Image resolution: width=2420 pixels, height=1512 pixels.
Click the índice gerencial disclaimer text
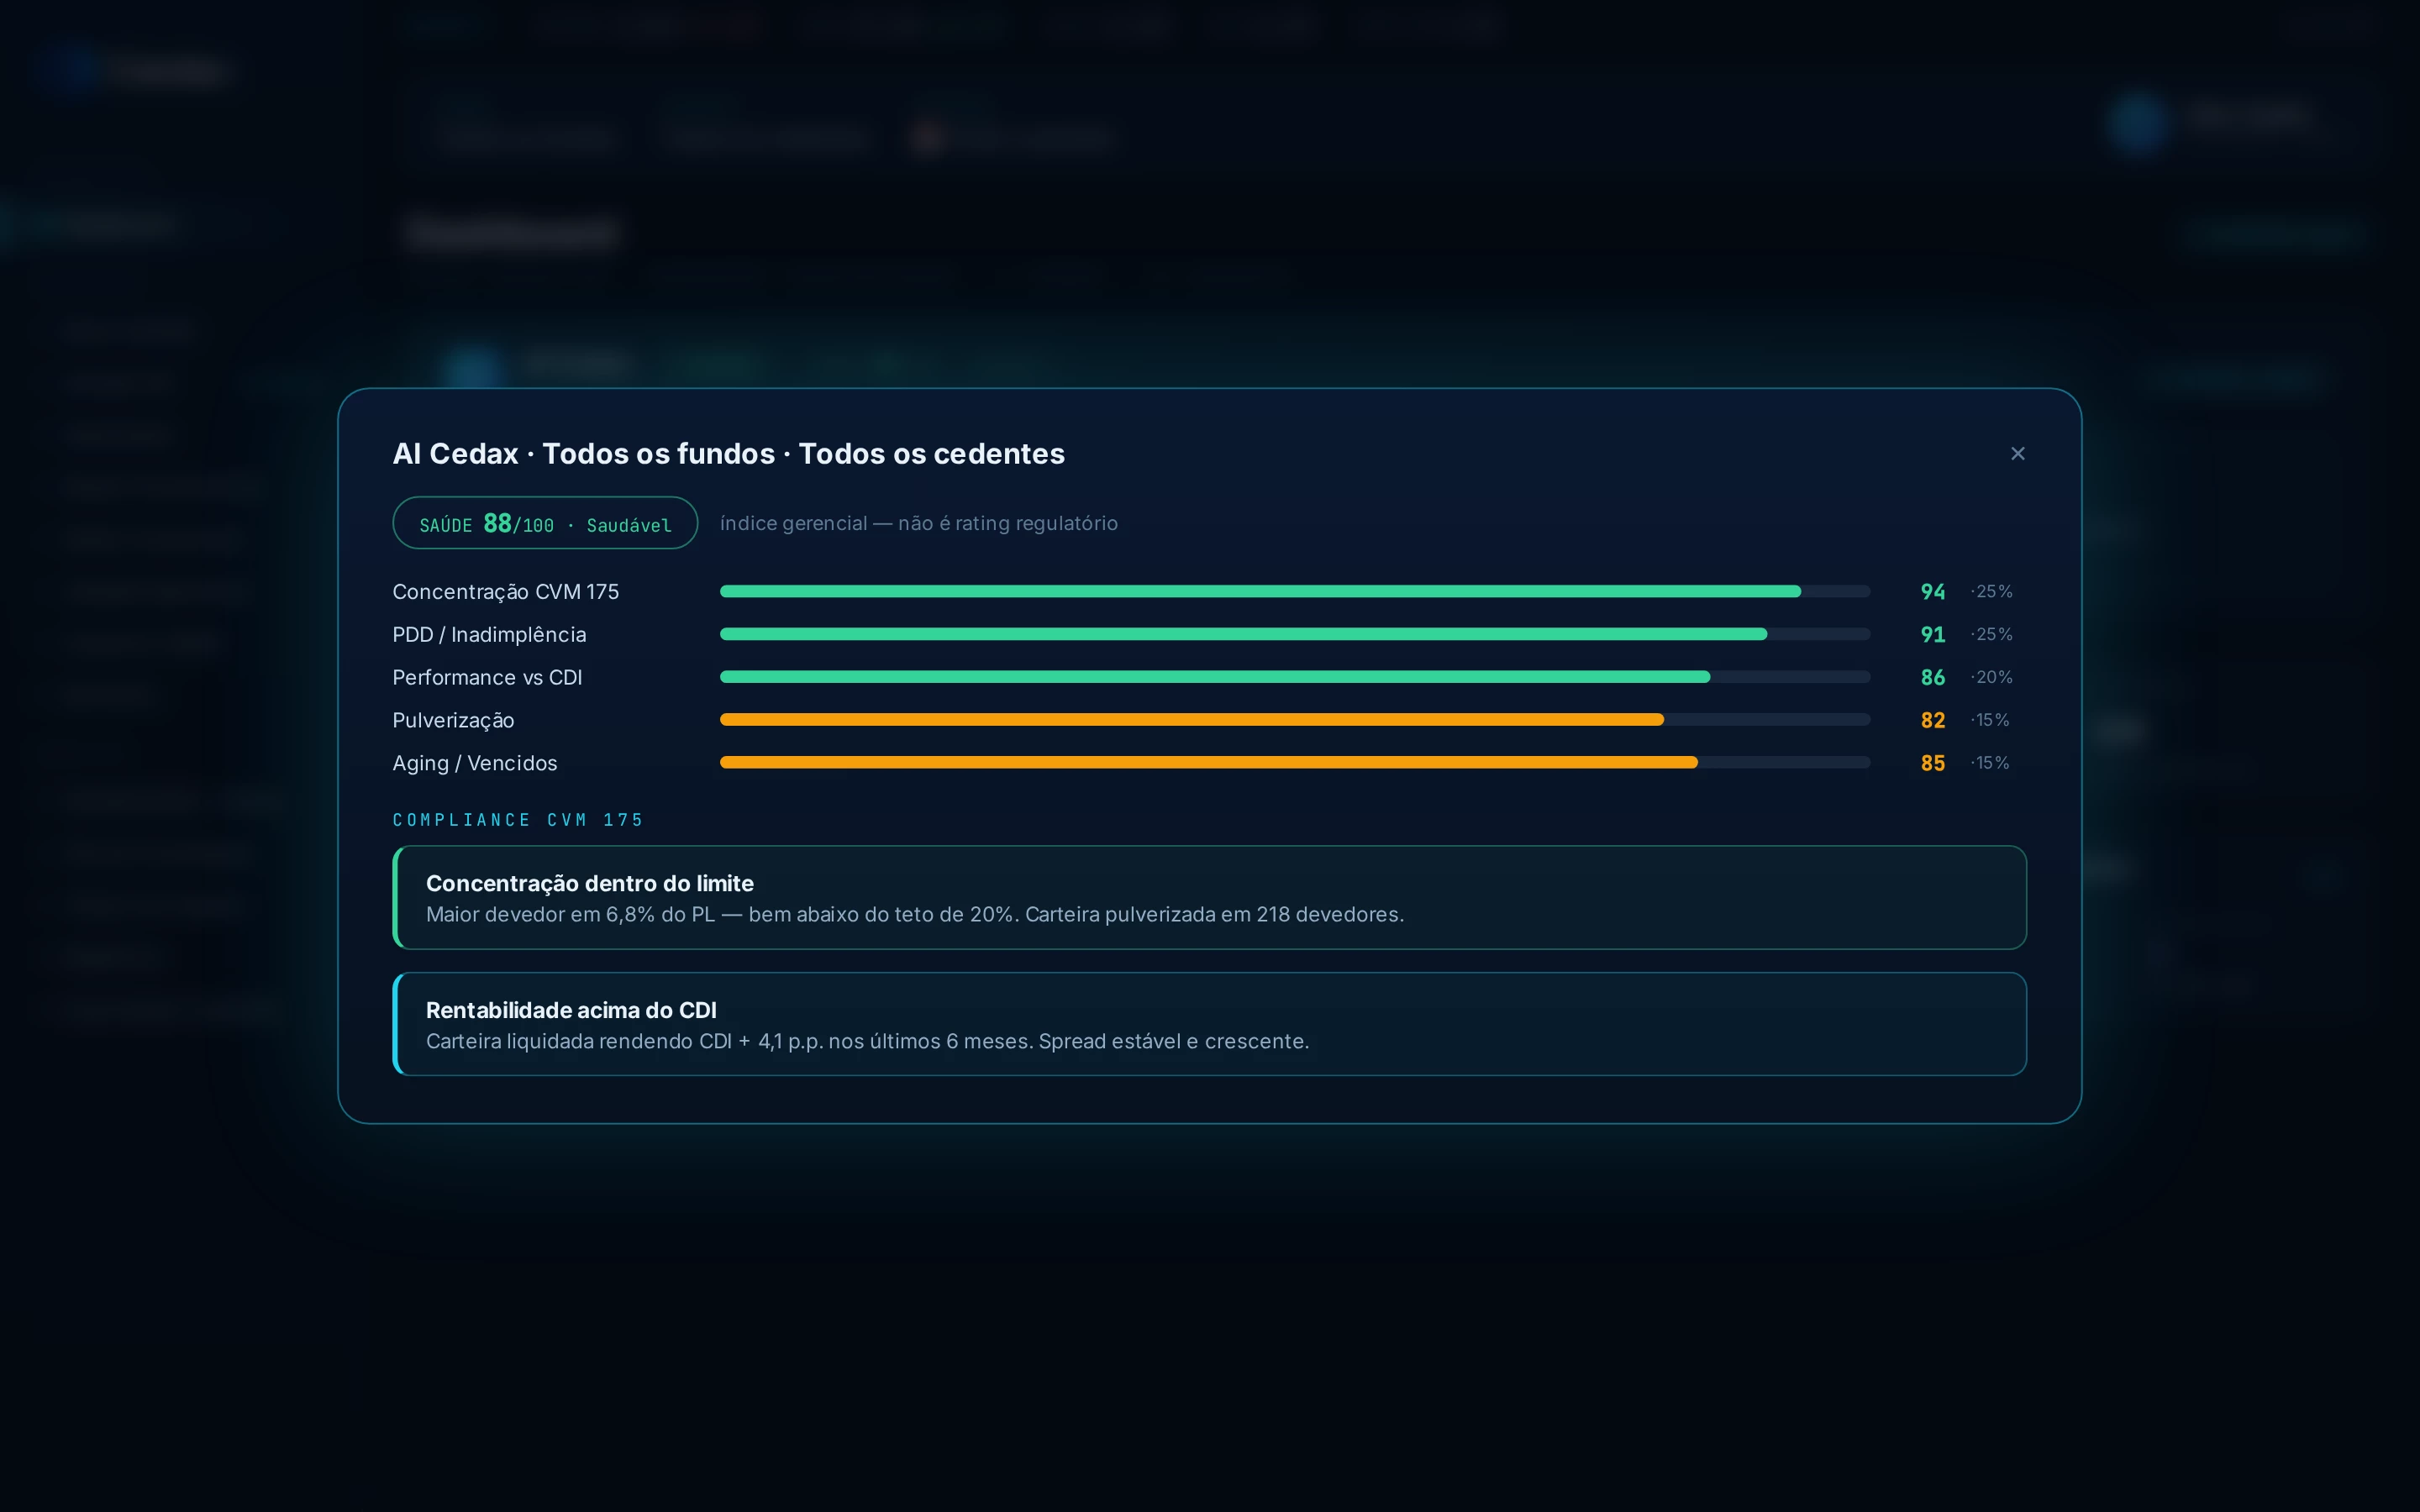pos(919,523)
